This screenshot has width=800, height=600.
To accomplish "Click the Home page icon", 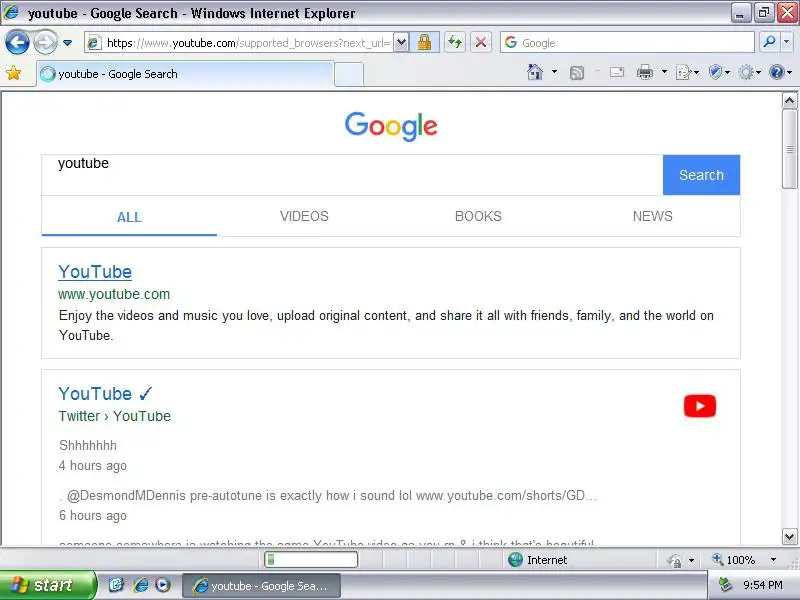I will [535, 72].
